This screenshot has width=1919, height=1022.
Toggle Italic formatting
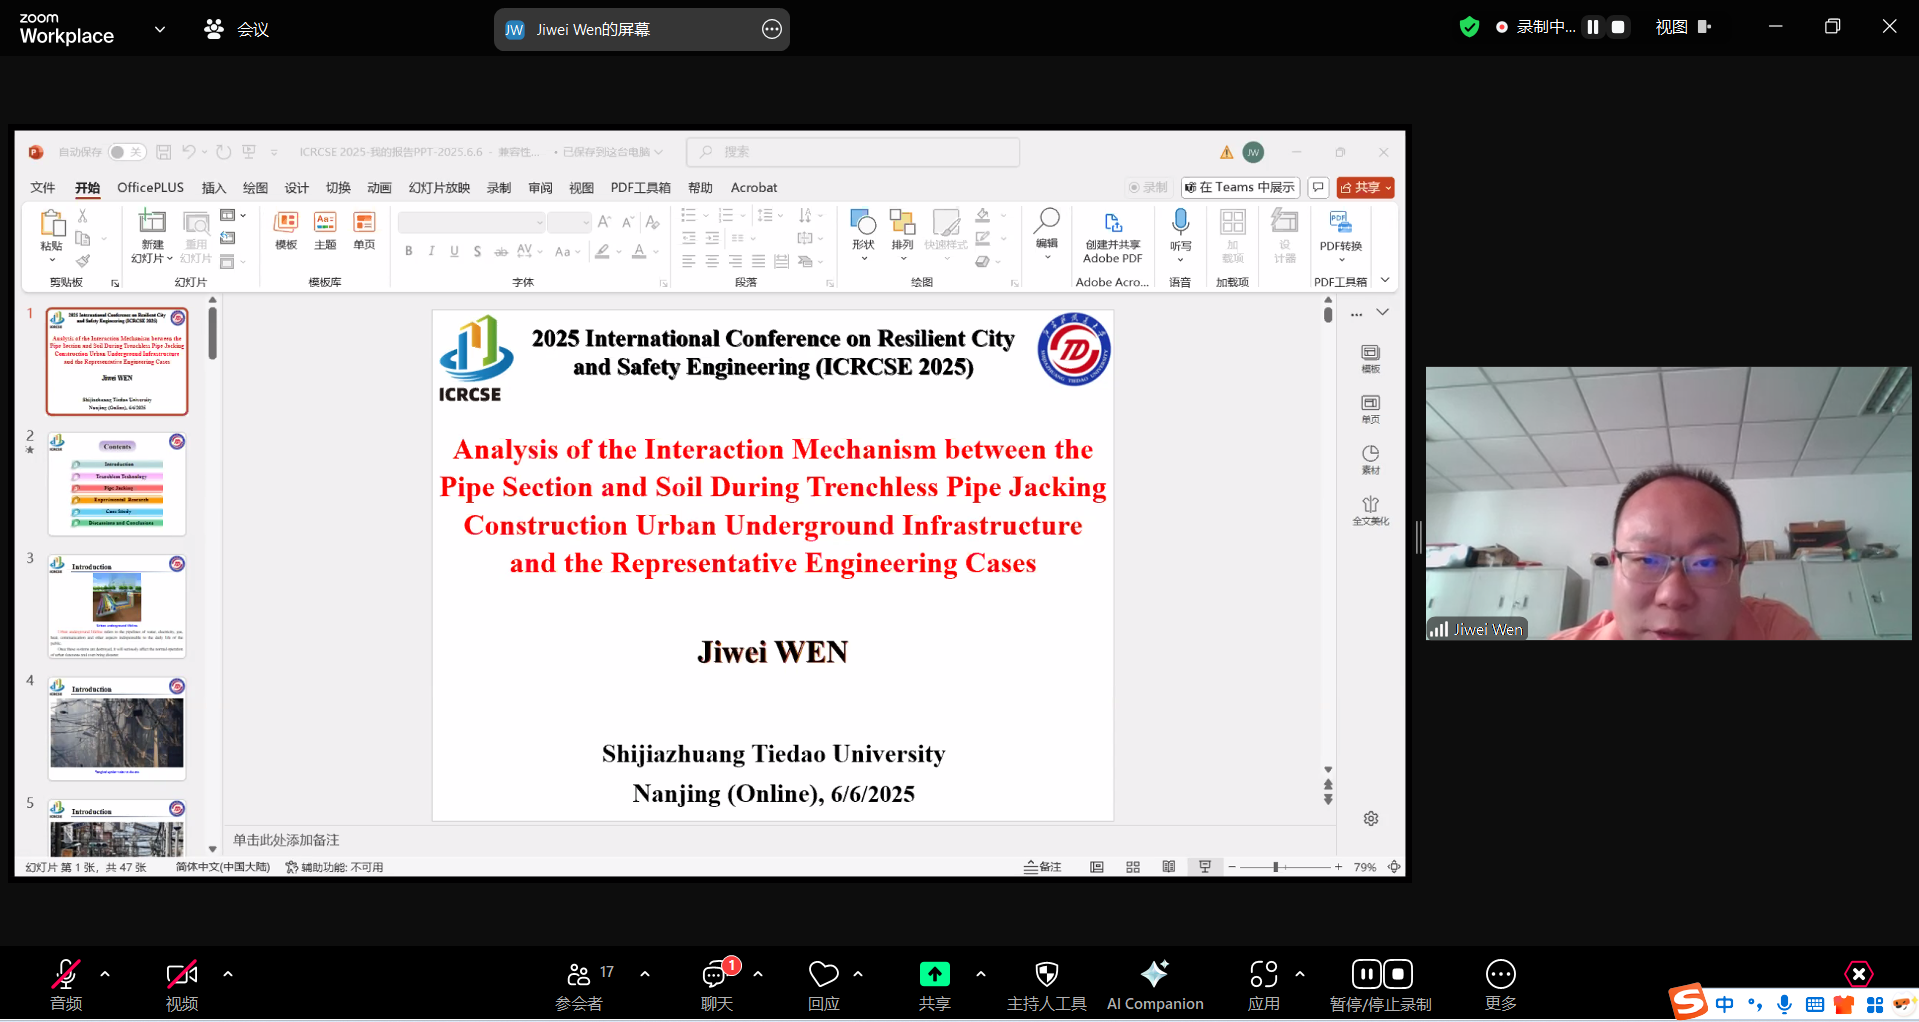tap(432, 251)
